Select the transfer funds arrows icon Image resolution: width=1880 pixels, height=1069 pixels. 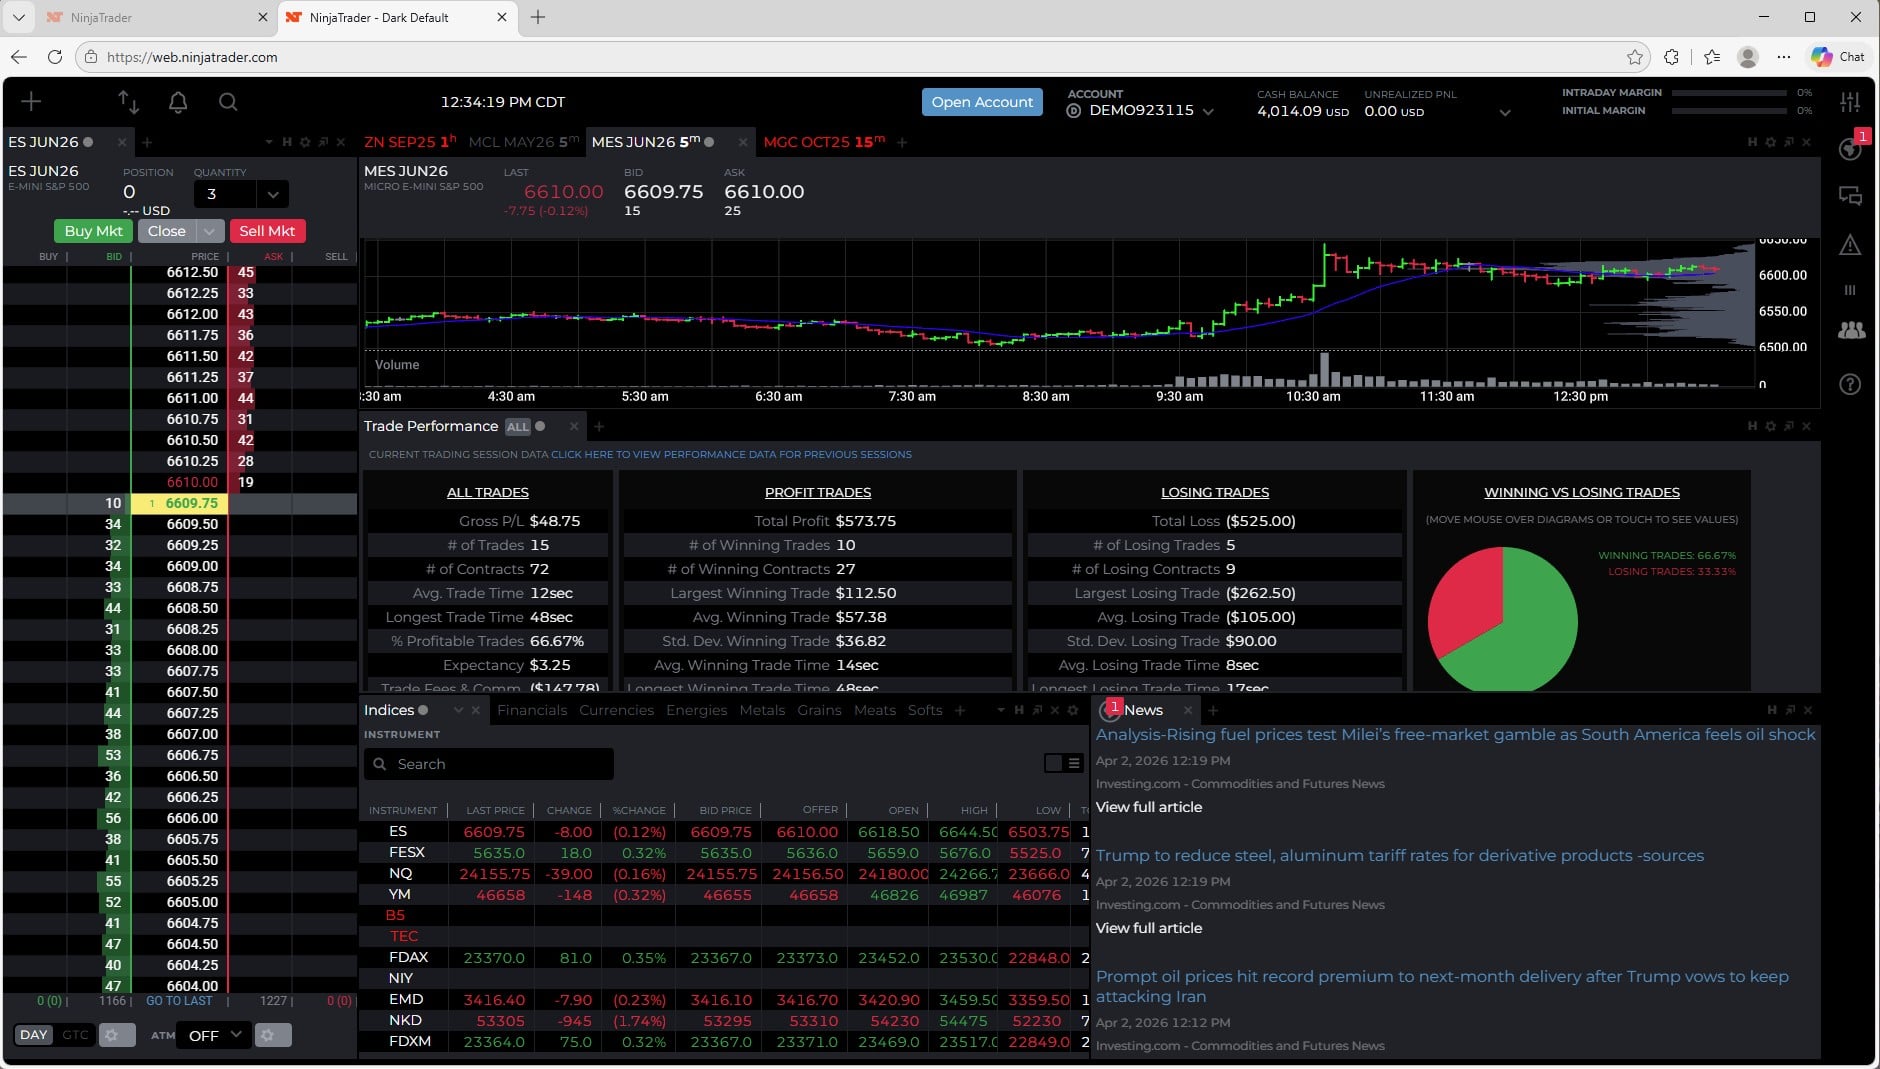(x=127, y=101)
